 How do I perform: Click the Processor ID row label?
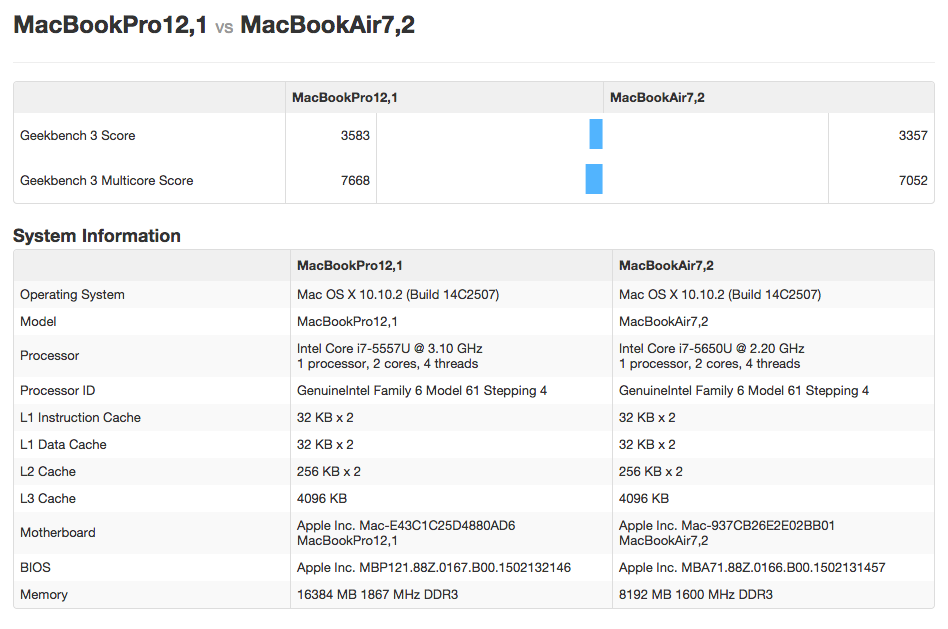coord(57,391)
